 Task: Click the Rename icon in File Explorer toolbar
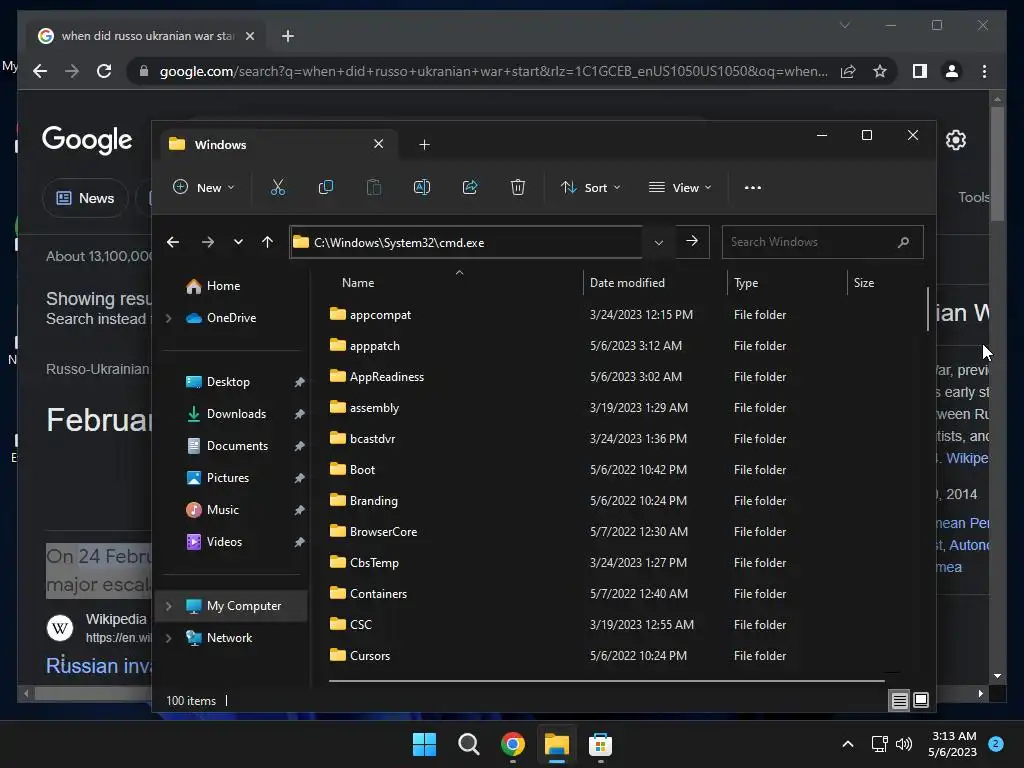point(422,187)
